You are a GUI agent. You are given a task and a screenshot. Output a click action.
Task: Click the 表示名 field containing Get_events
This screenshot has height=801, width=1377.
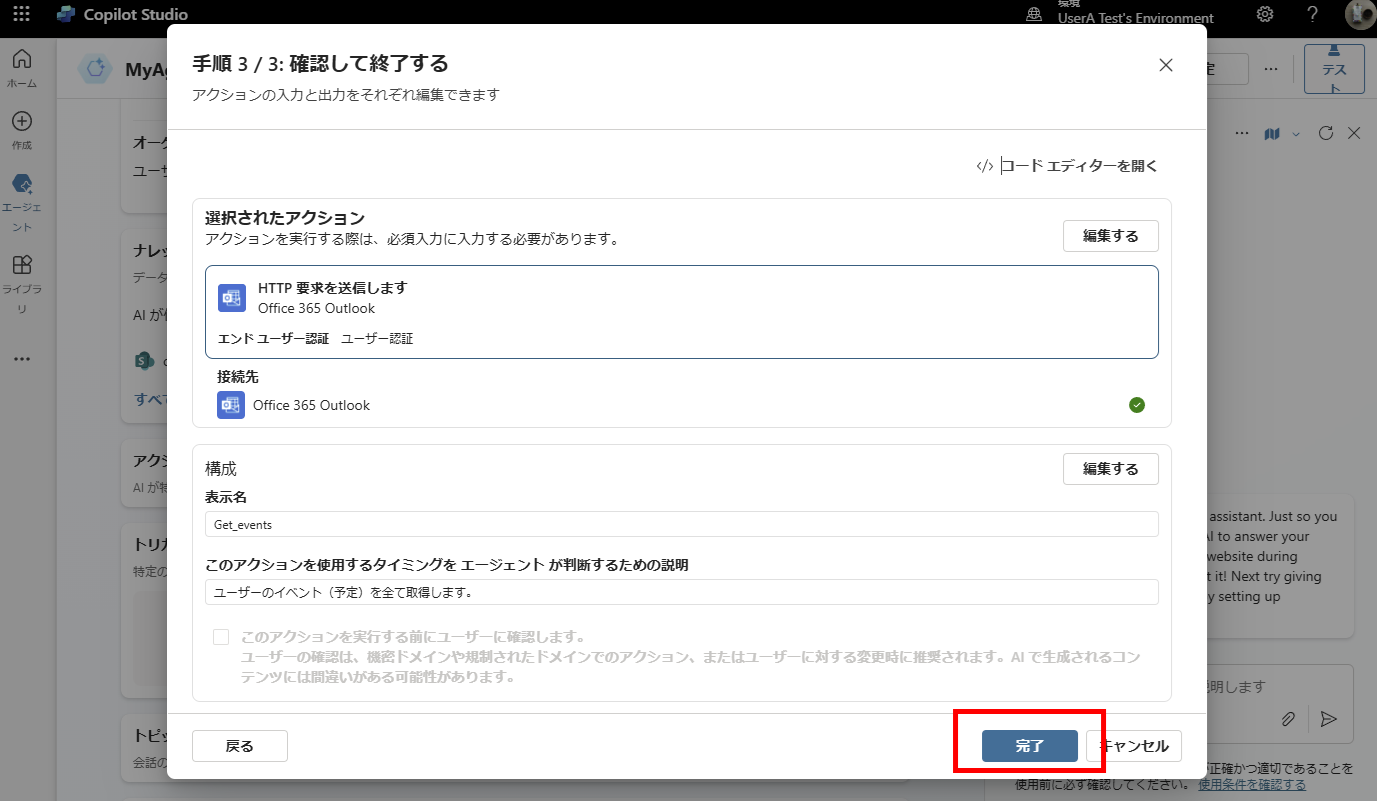coord(681,524)
